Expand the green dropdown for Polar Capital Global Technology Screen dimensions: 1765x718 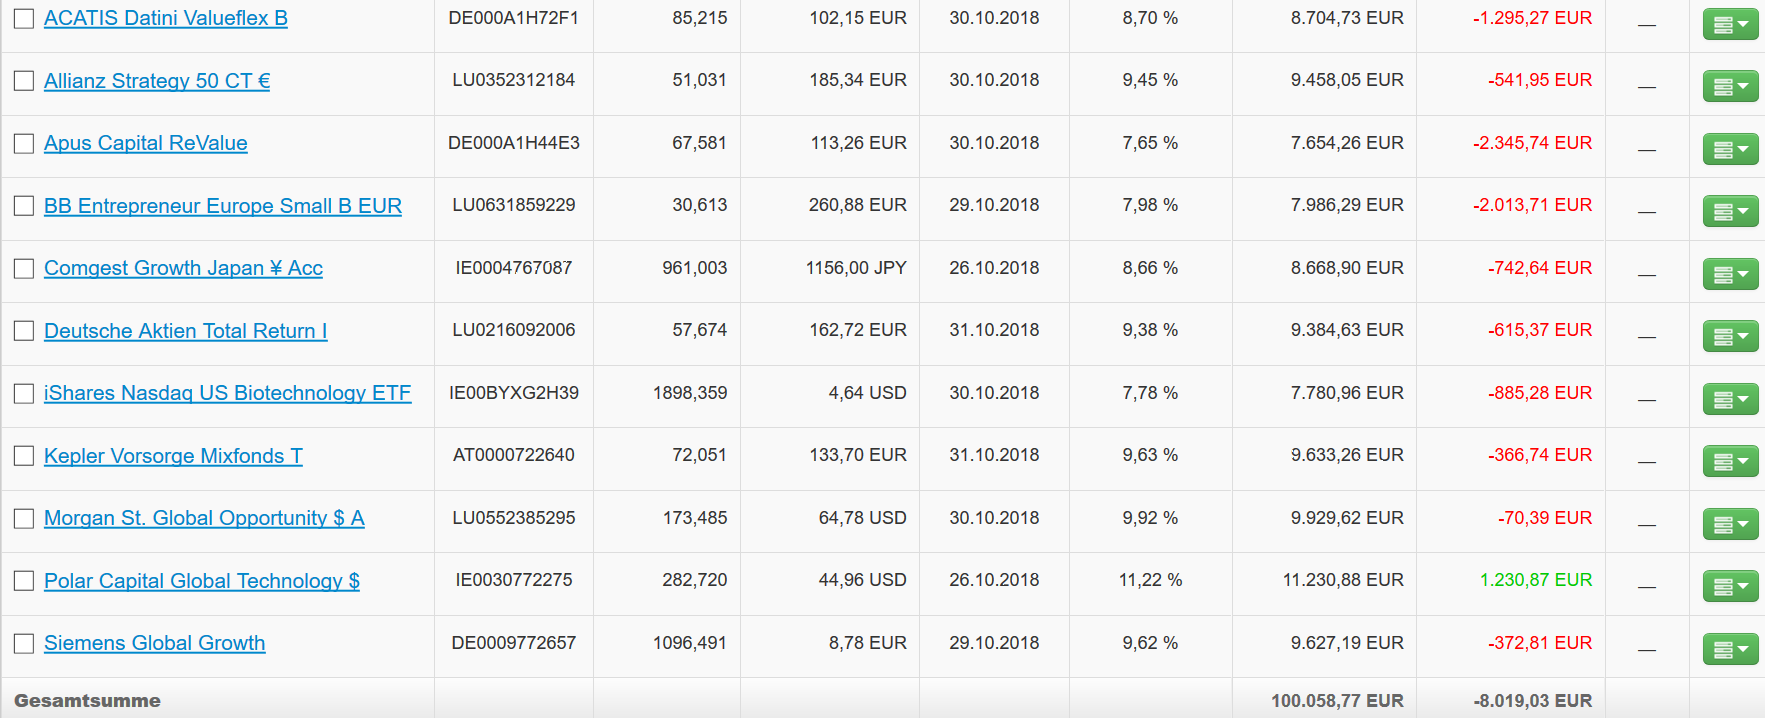click(1730, 587)
